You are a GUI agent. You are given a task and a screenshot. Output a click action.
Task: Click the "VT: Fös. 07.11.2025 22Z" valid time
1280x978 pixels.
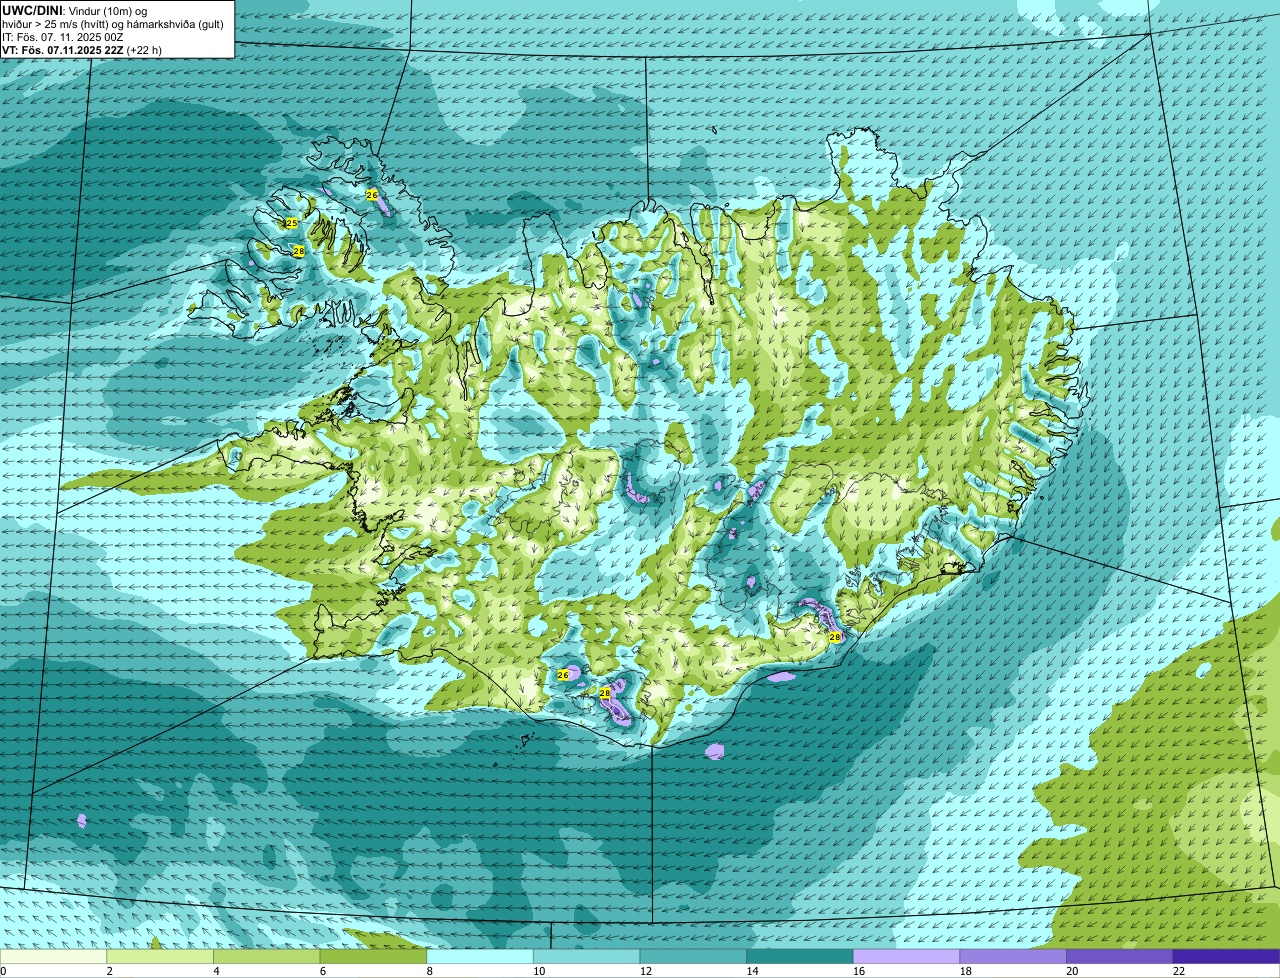[x=62, y=49]
